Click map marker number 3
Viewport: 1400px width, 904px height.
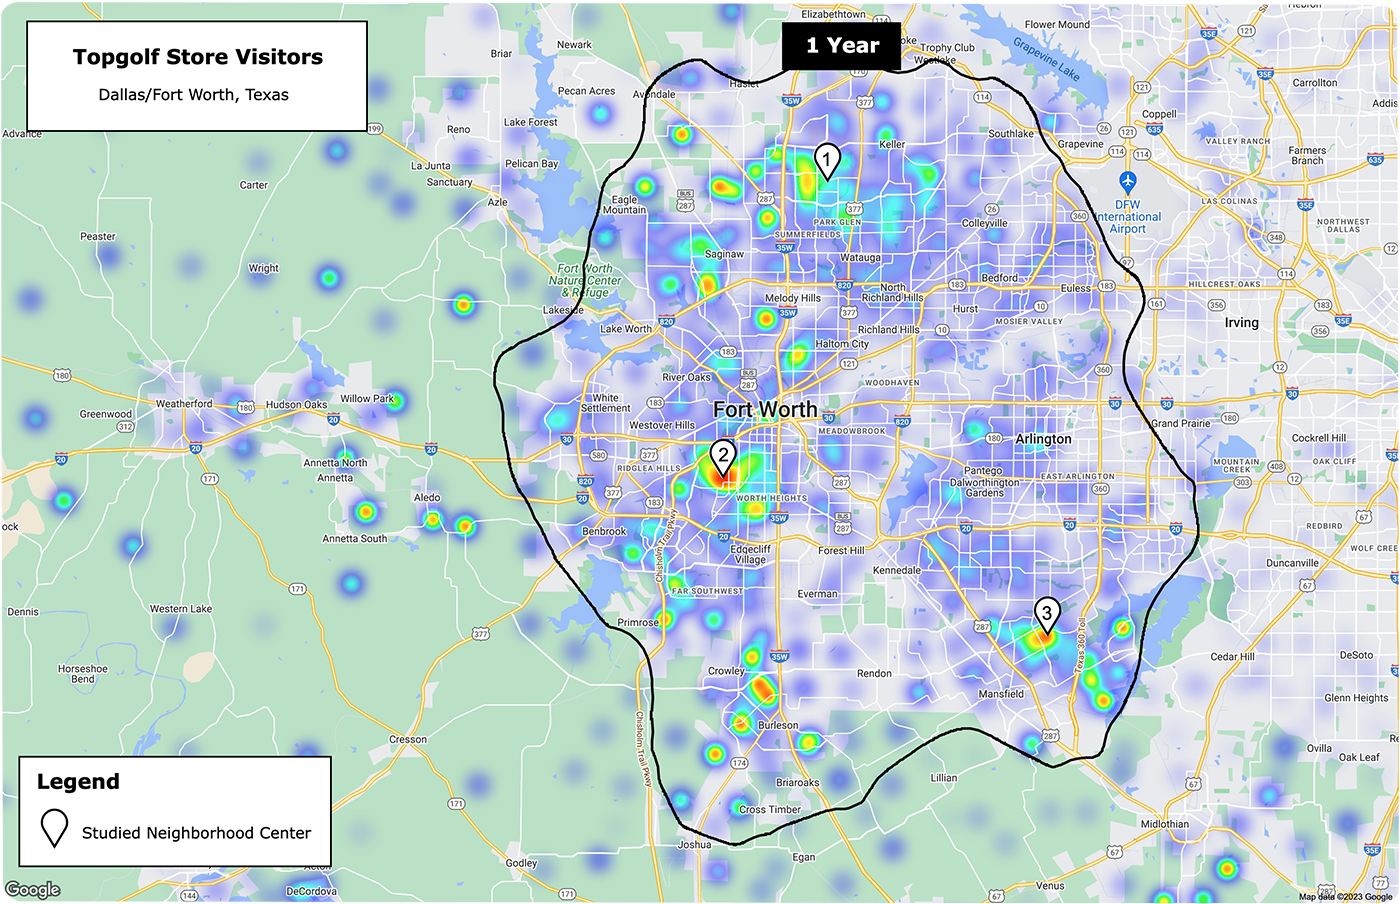click(x=1046, y=616)
